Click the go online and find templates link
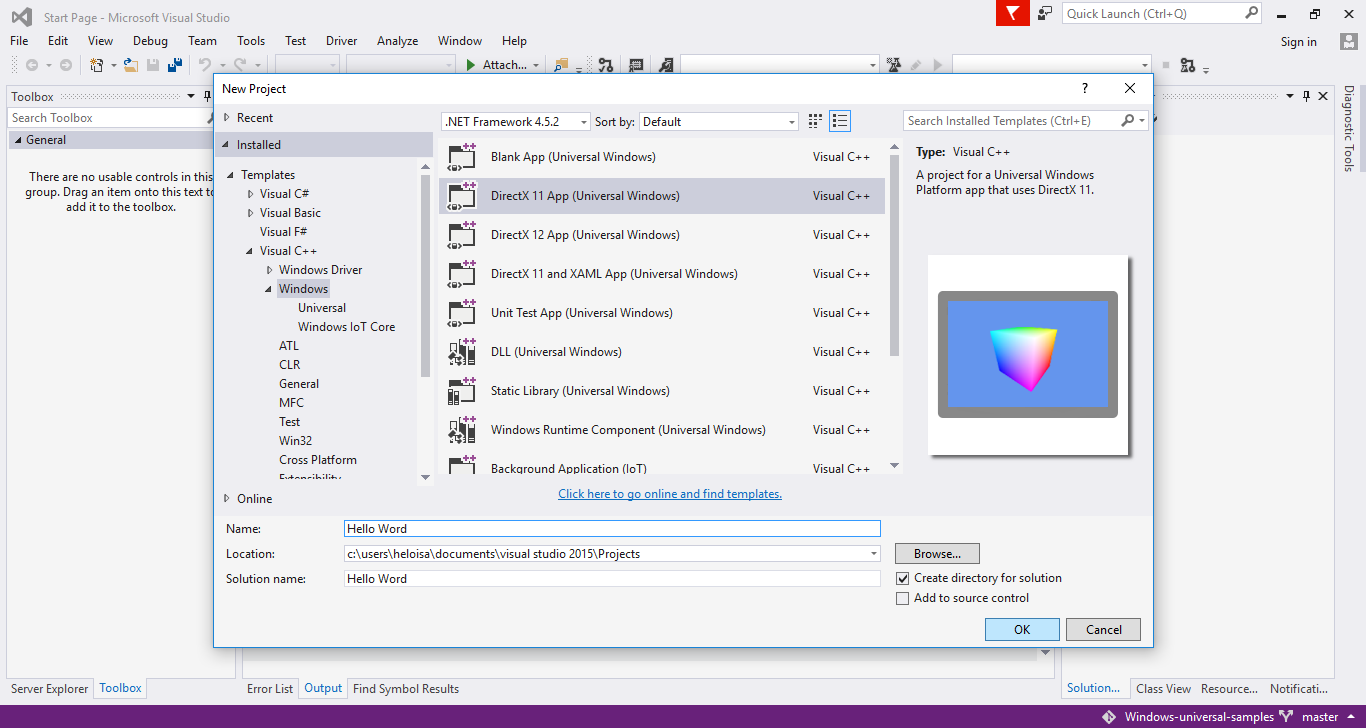The image size is (1366, 728). (669, 494)
